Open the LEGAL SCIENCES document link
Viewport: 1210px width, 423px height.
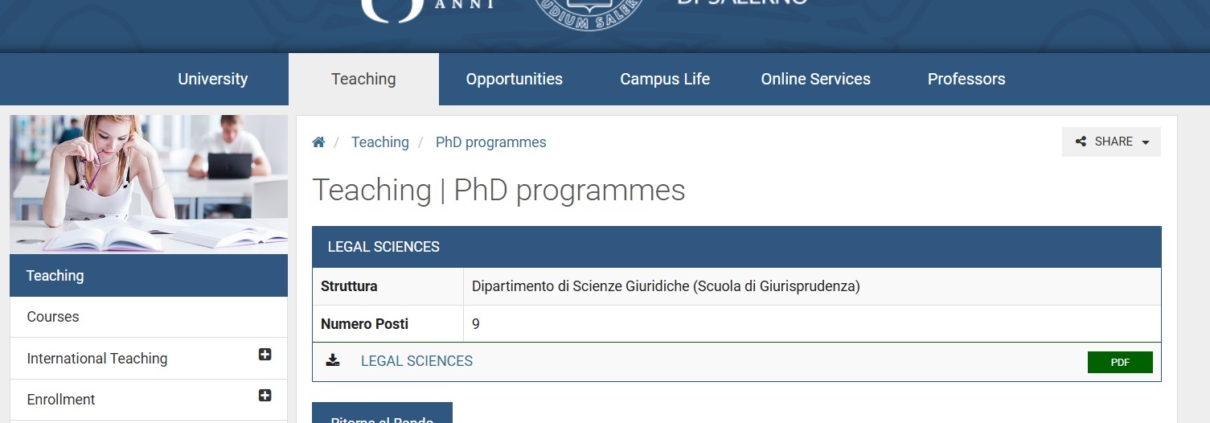[x=417, y=361]
